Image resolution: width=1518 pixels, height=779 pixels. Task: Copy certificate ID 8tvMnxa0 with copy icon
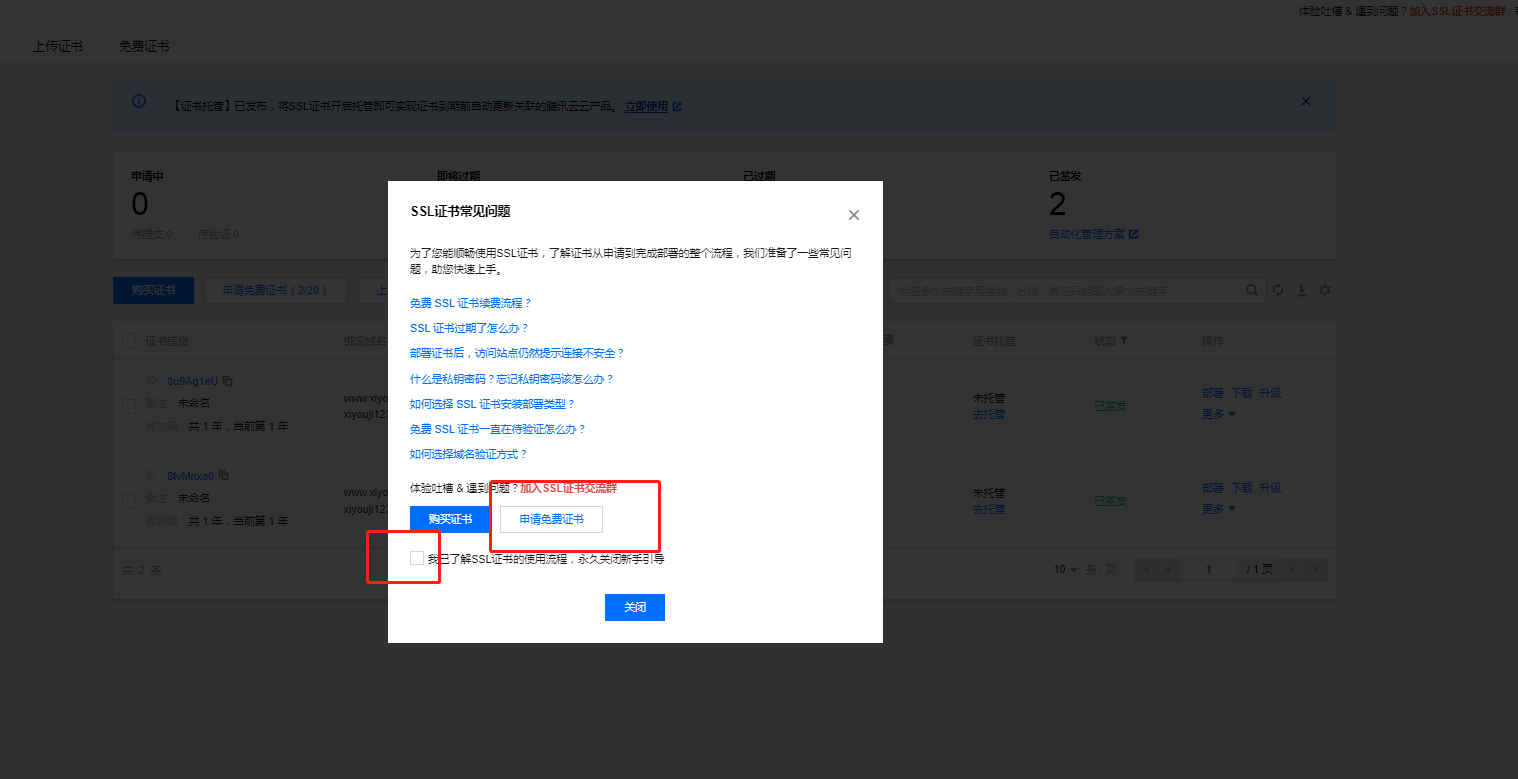pyautogui.click(x=224, y=476)
